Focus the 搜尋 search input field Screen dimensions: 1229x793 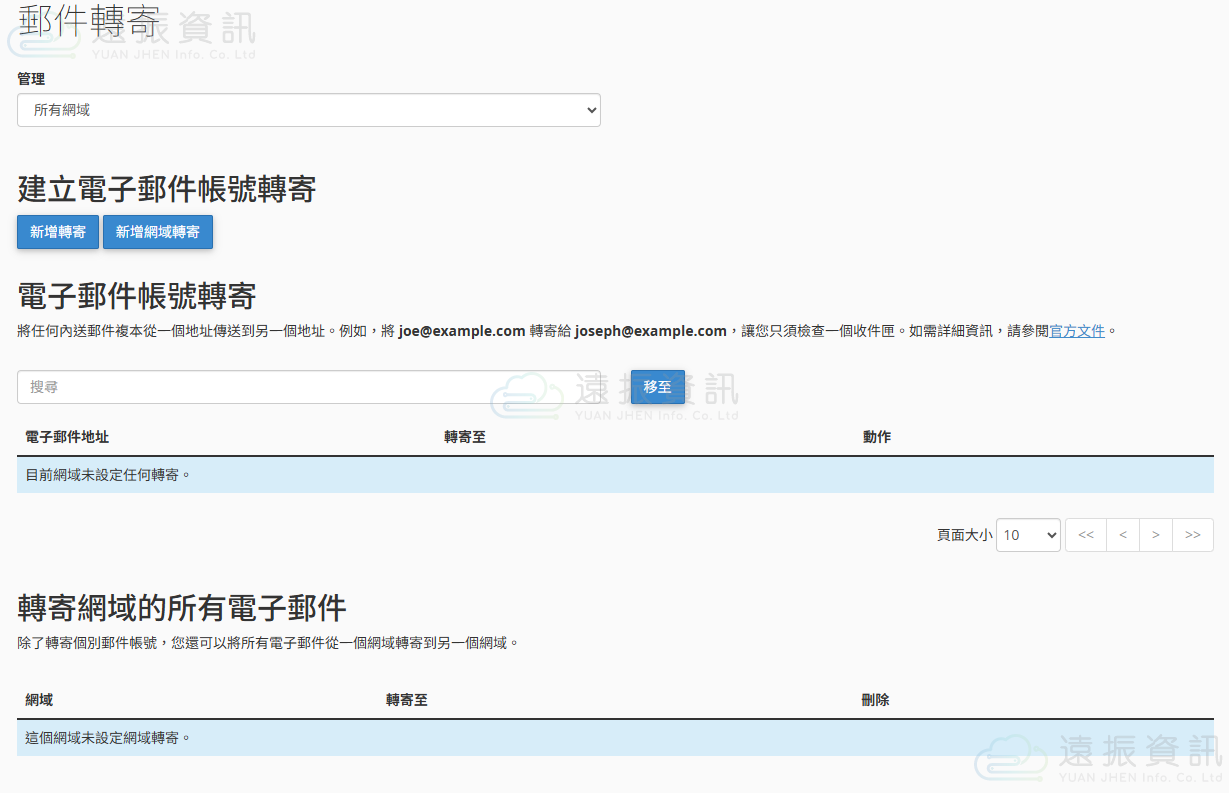[320, 387]
